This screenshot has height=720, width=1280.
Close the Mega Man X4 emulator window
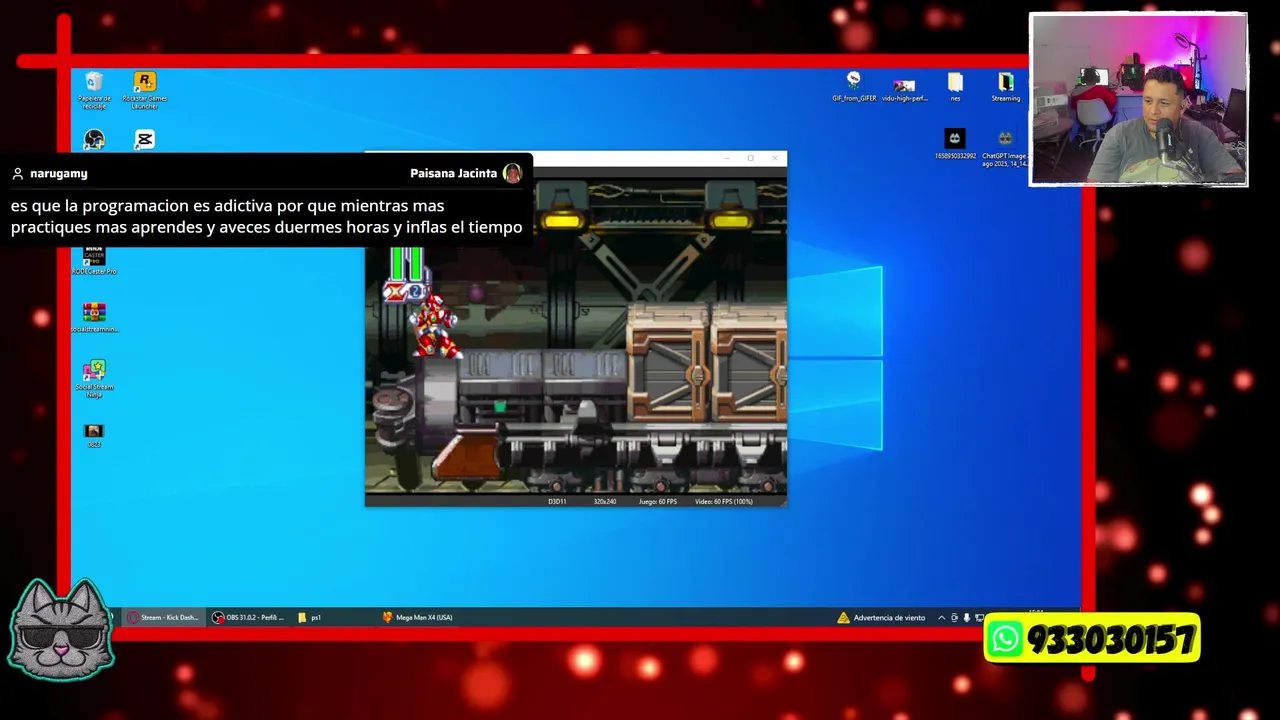[x=774, y=158]
